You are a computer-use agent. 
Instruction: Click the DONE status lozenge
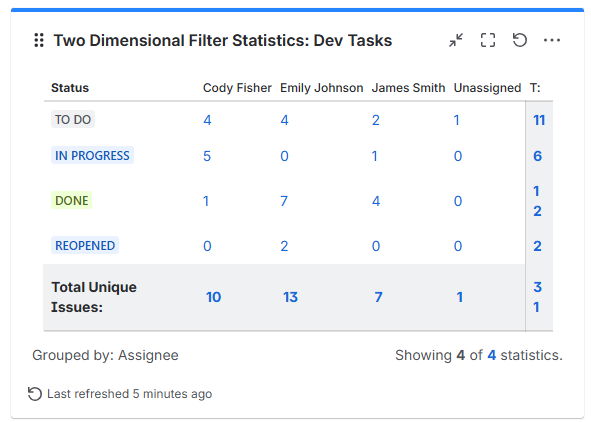tap(72, 200)
